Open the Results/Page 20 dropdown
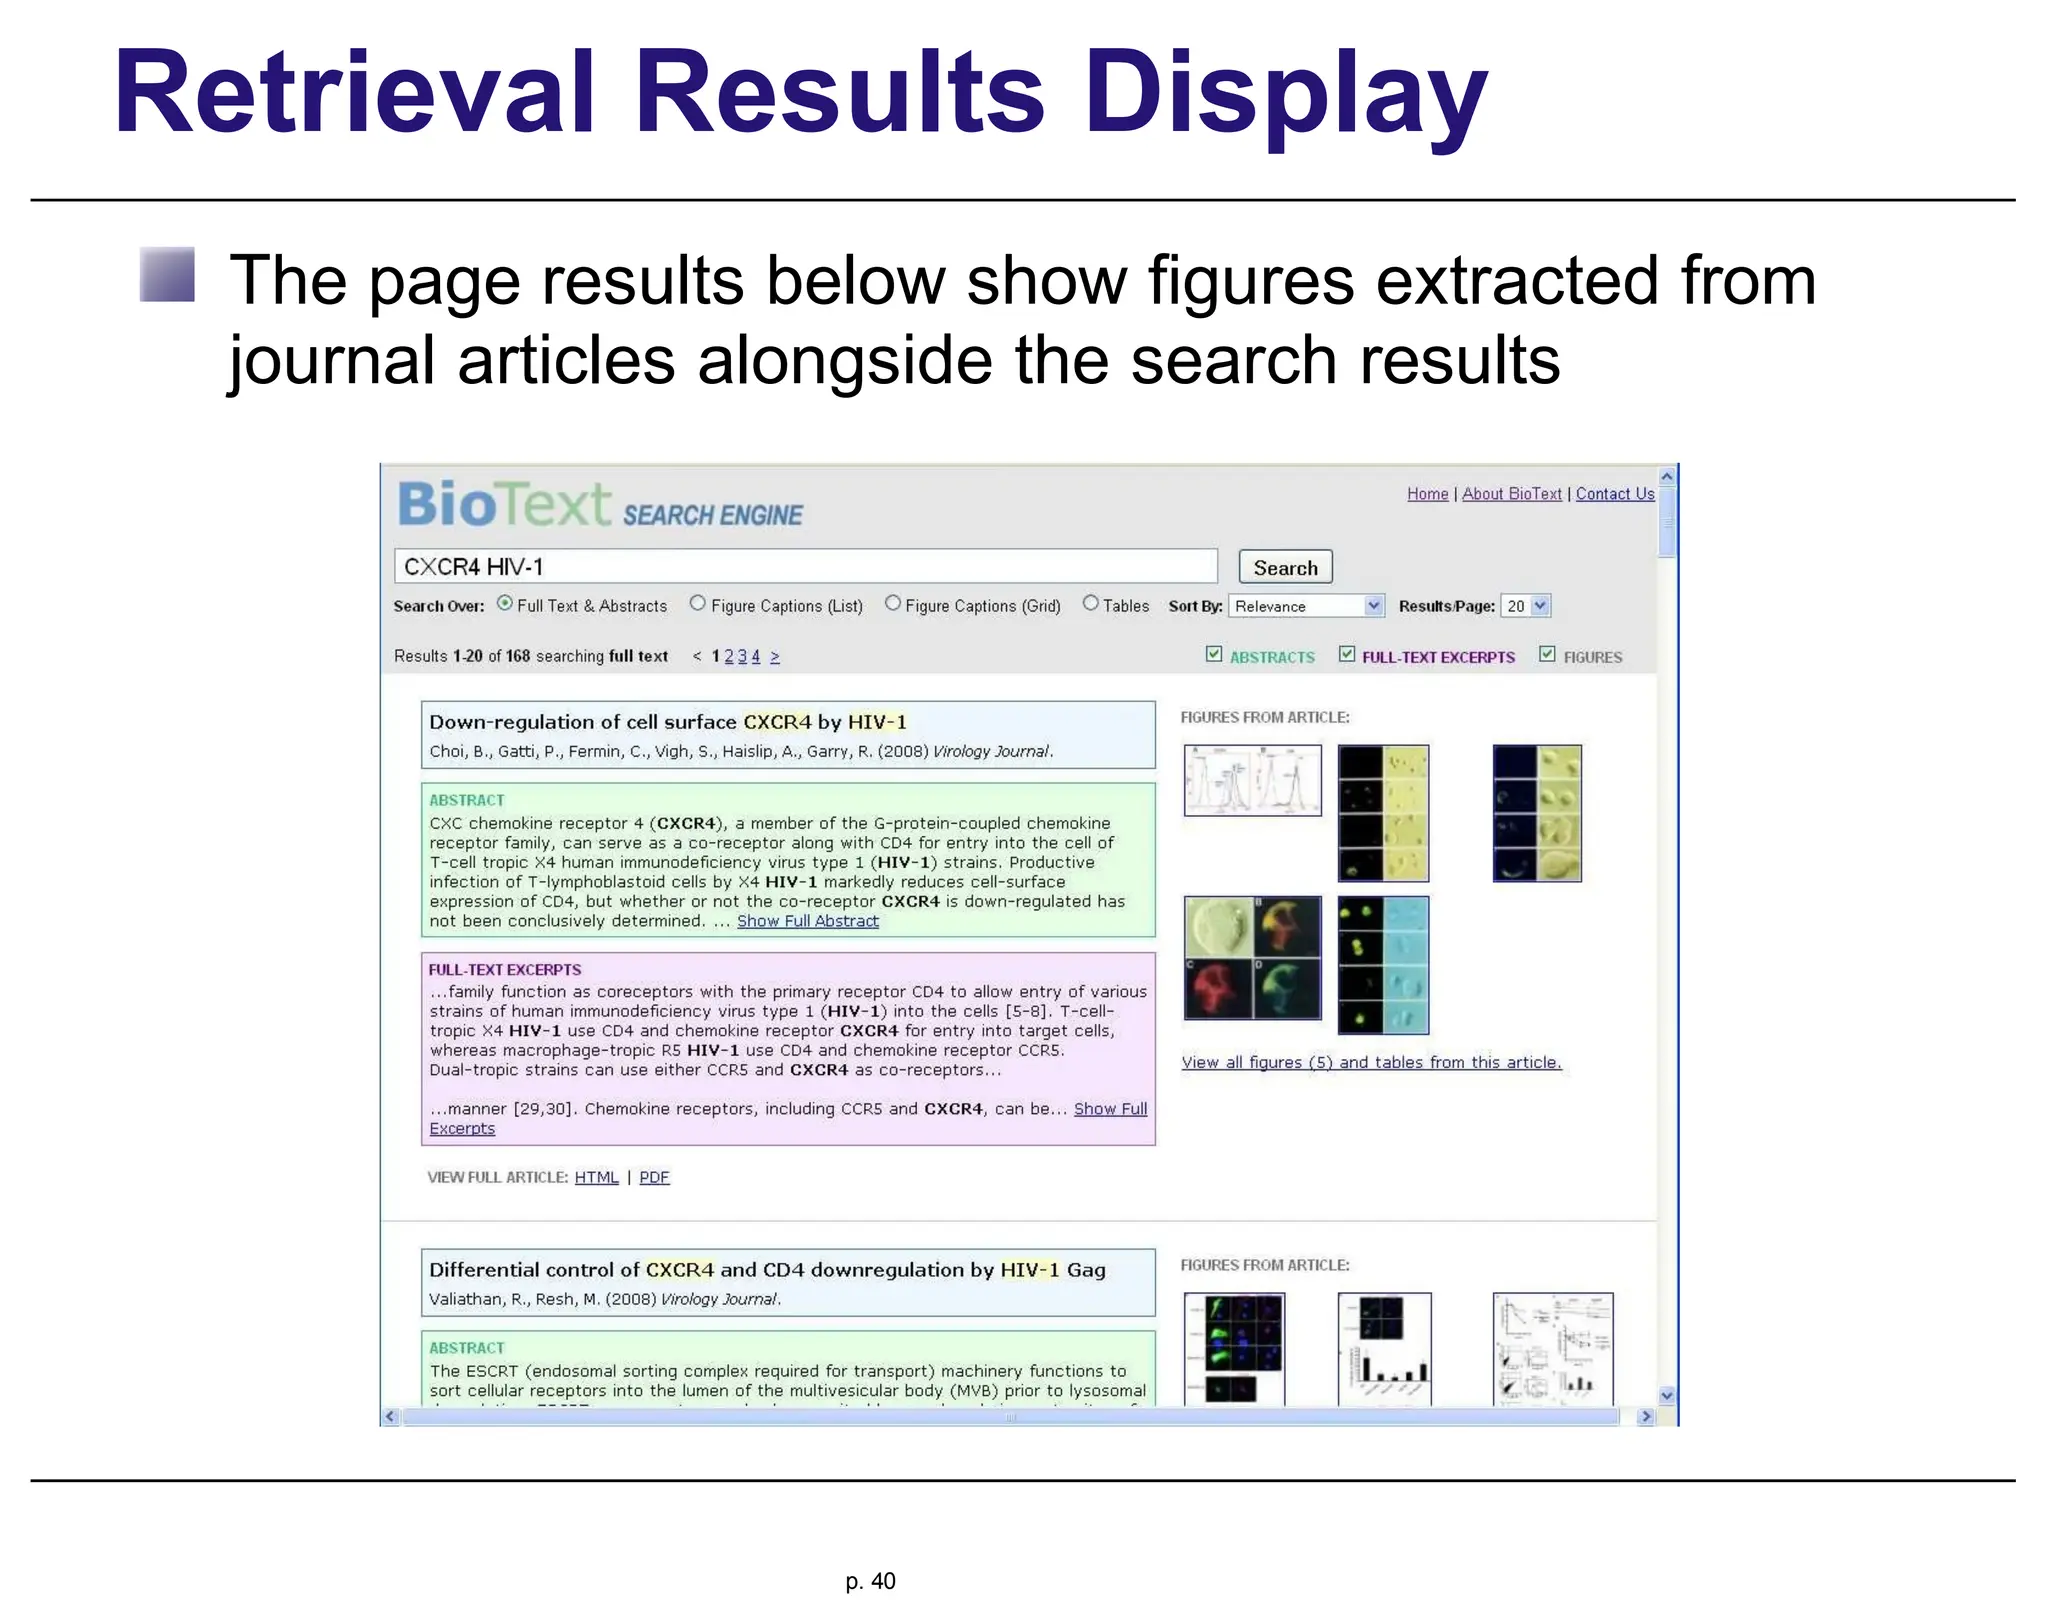This screenshot has width=2048, height=1617. click(x=1525, y=606)
